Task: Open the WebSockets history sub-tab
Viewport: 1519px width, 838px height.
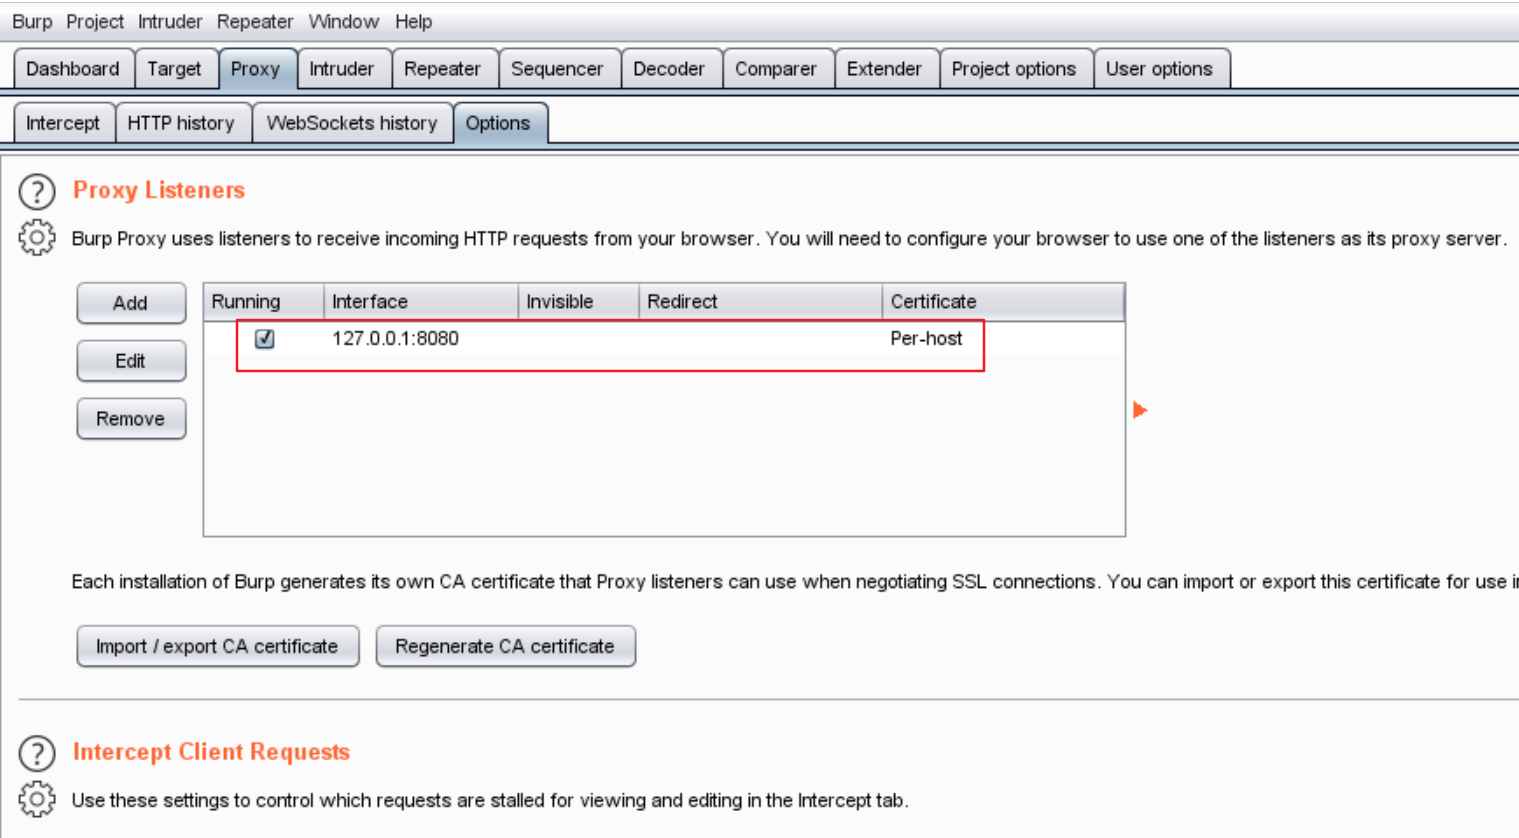Action: point(352,123)
